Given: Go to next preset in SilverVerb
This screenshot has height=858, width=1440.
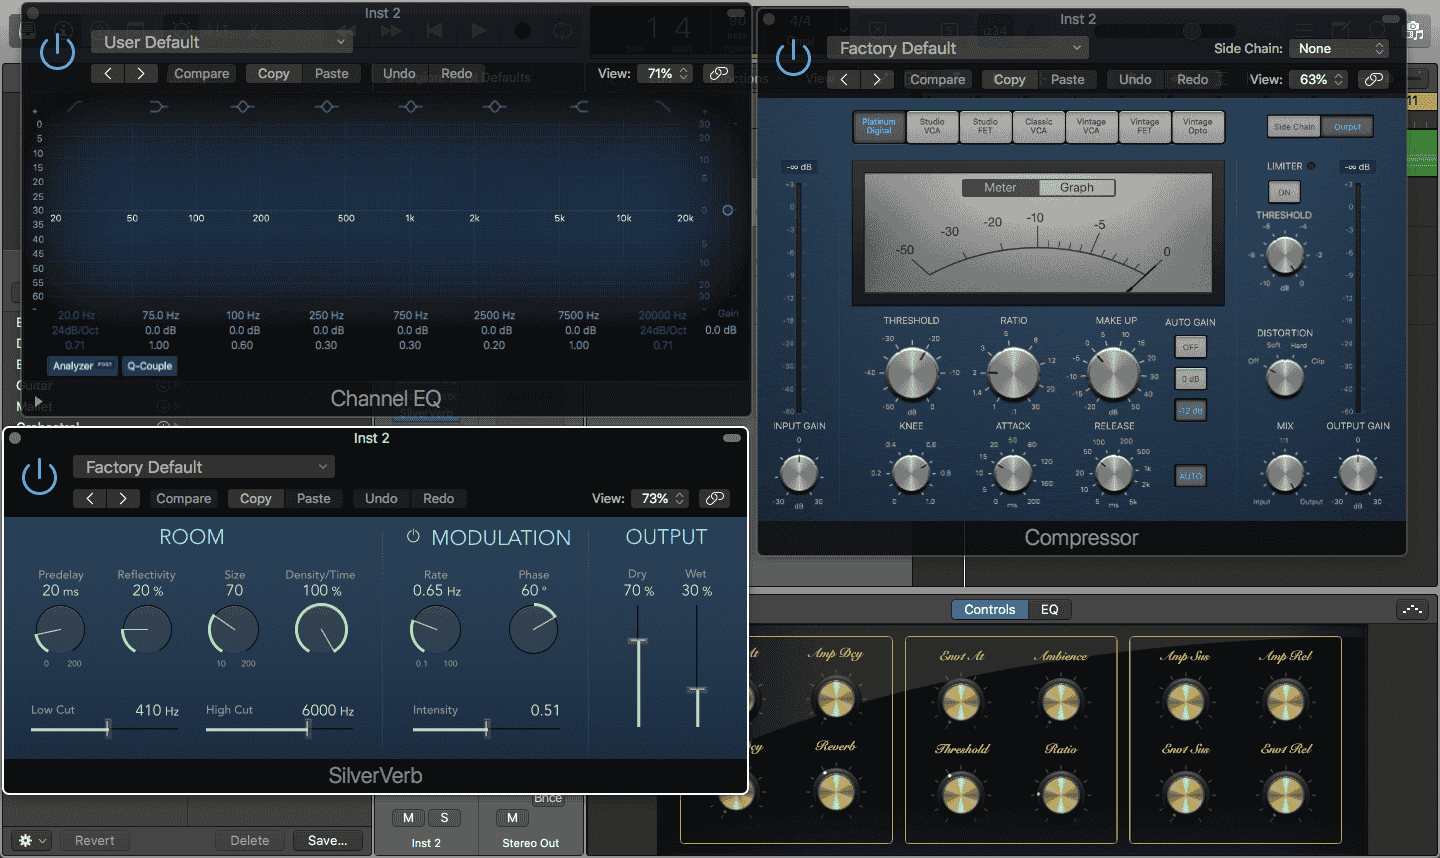Looking at the screenshot, I should tap(123, 498).
